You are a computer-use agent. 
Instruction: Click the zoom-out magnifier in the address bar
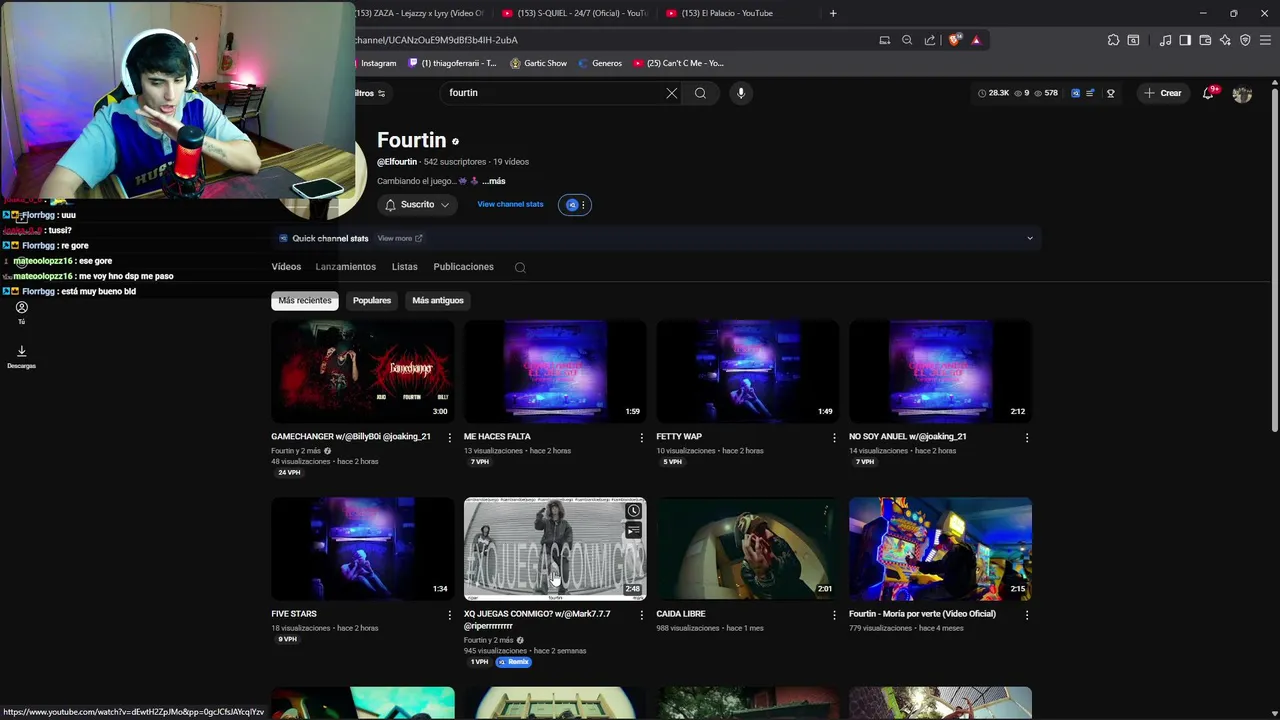[907, 40]
